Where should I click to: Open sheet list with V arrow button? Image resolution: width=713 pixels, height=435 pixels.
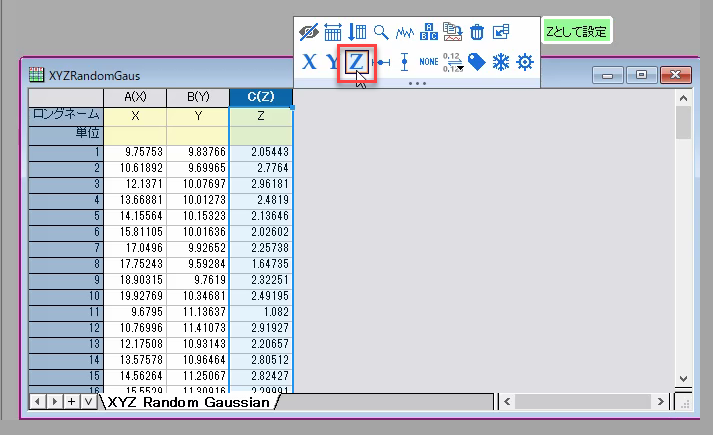(87, 402)
